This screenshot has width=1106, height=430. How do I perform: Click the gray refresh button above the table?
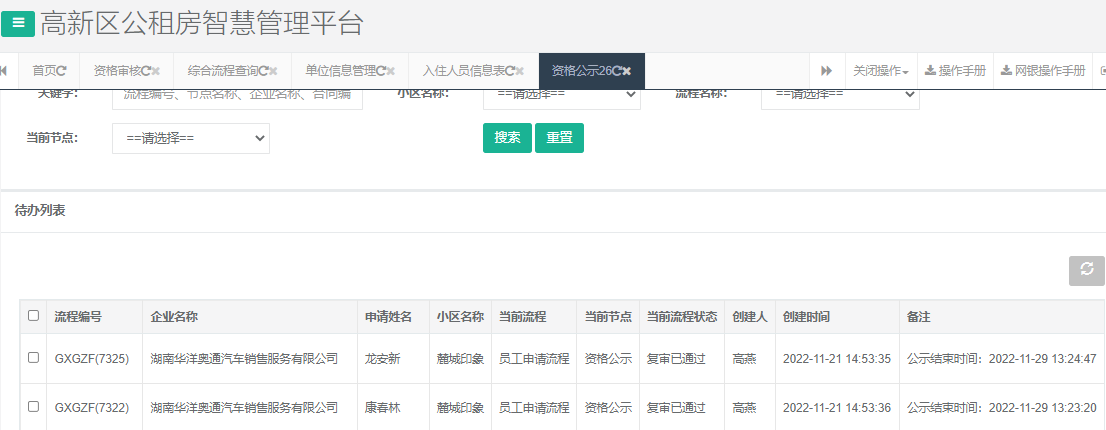[x=1086, y=271]
